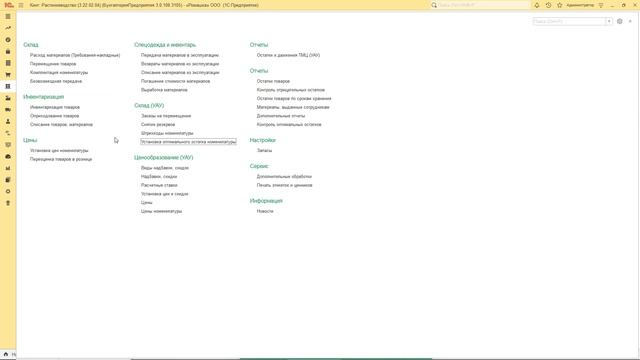Close the section menu with the small X

click(630, 21)
